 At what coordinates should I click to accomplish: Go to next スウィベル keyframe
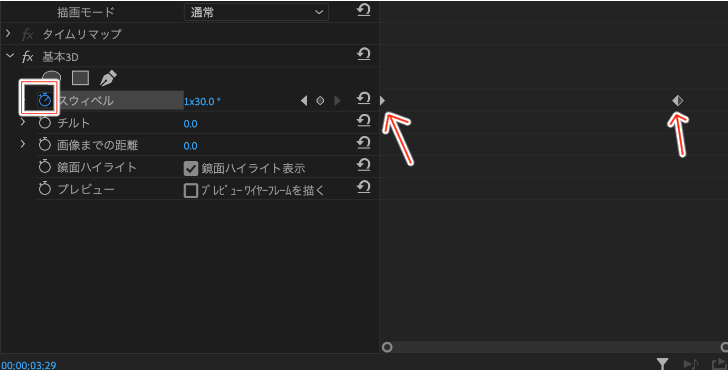click(x=337, y=100)
